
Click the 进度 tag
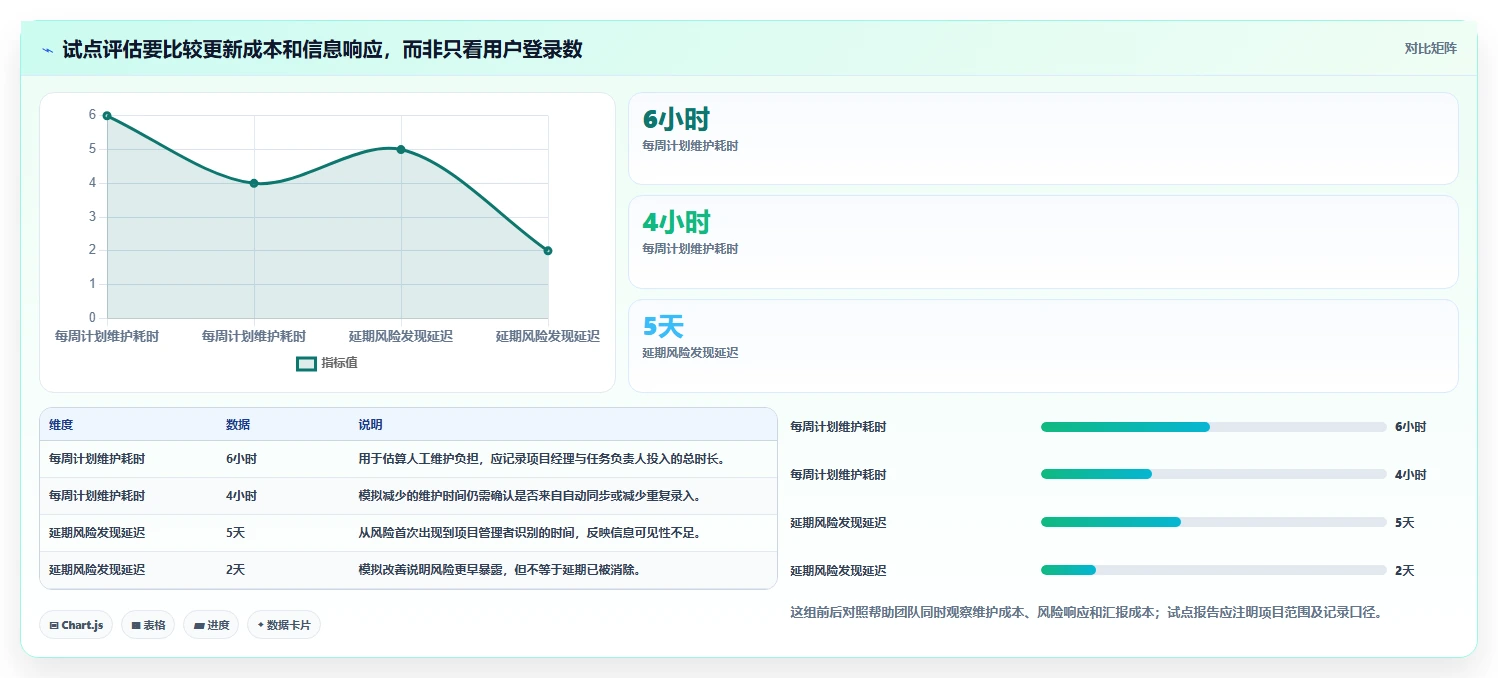coord(211,625)
